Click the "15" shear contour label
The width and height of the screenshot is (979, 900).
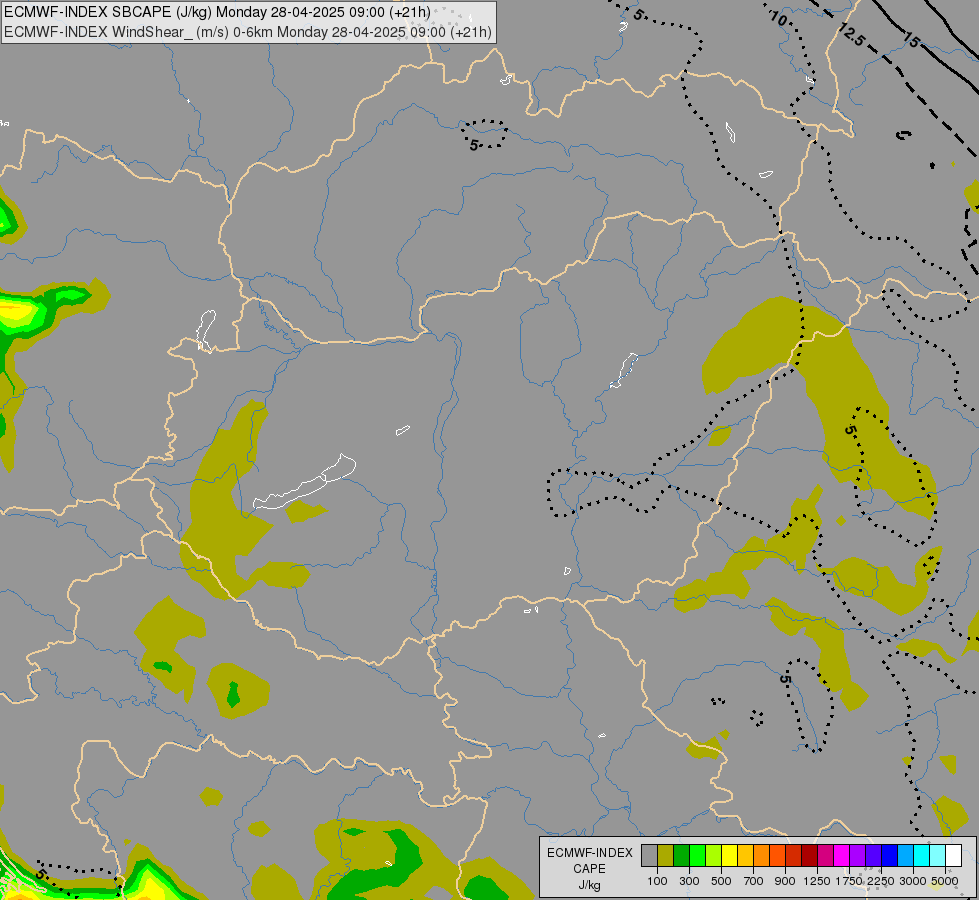click(912, 41)
